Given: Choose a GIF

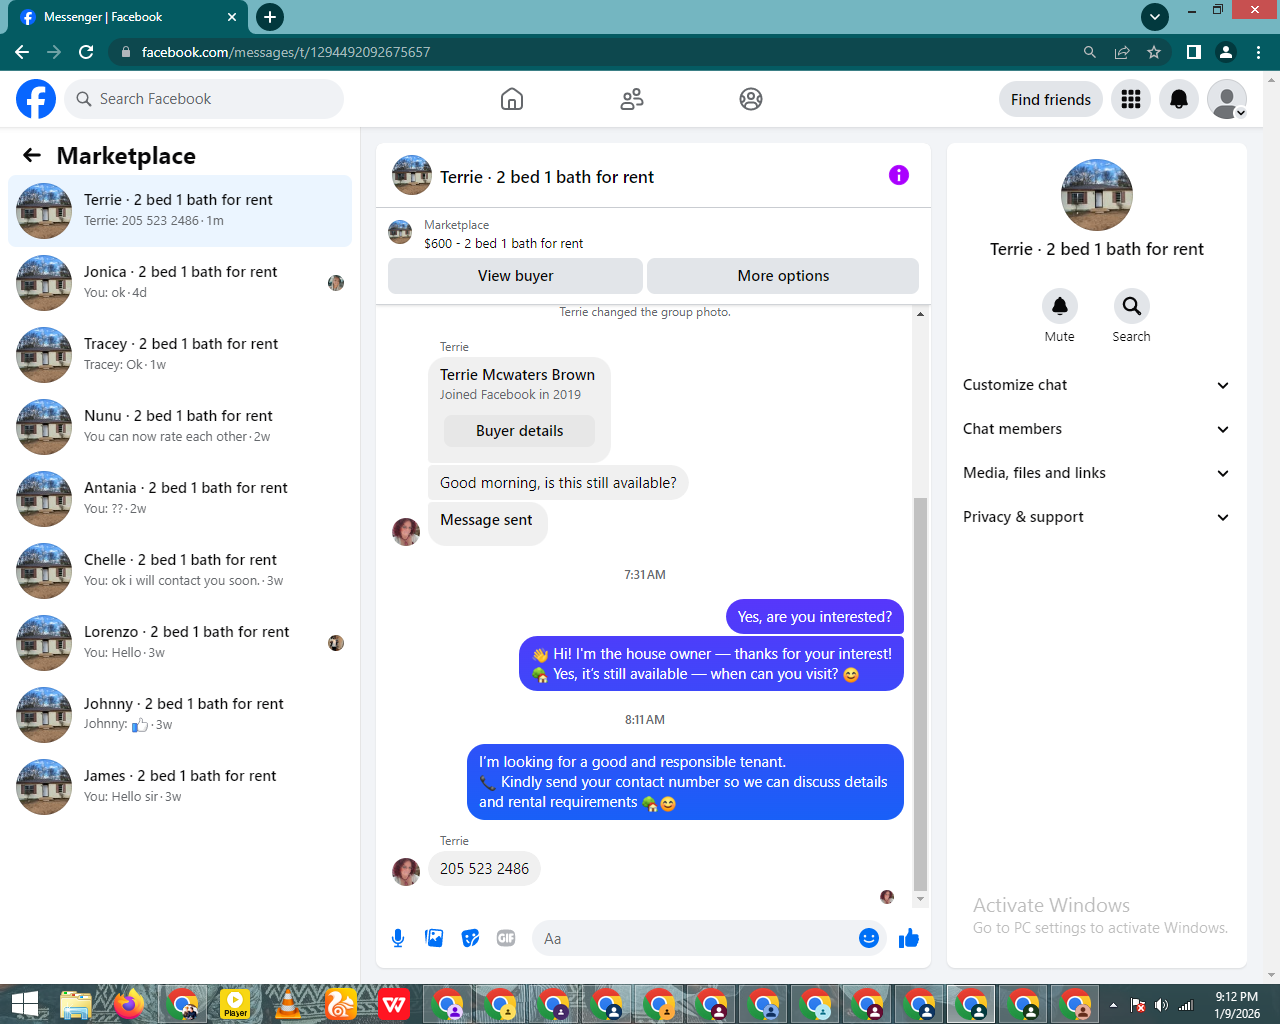Looking at the screenshot, I should (506, 938).
